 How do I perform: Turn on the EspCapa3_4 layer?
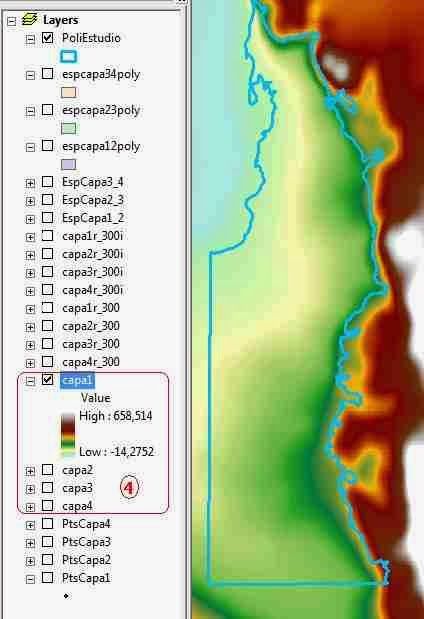pyautogui.click(x=48, y=182)
